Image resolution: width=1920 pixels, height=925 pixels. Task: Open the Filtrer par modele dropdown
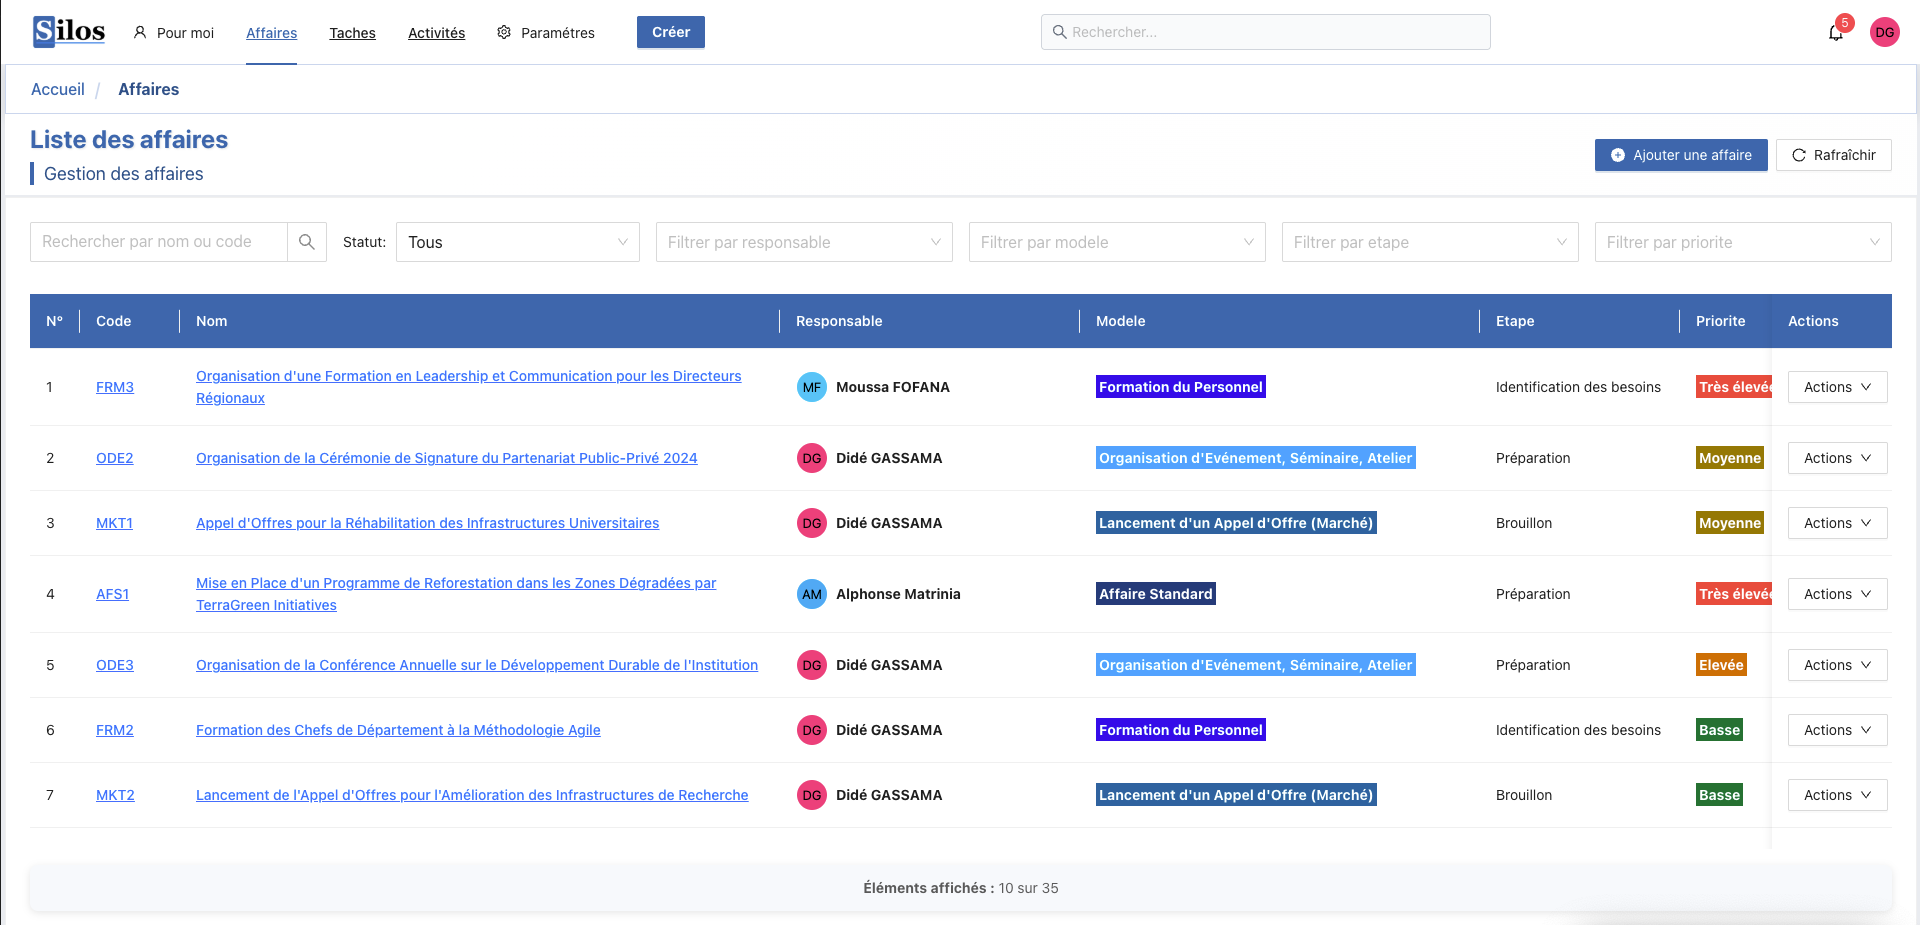pyautogui.click(x=1117, y=242)
